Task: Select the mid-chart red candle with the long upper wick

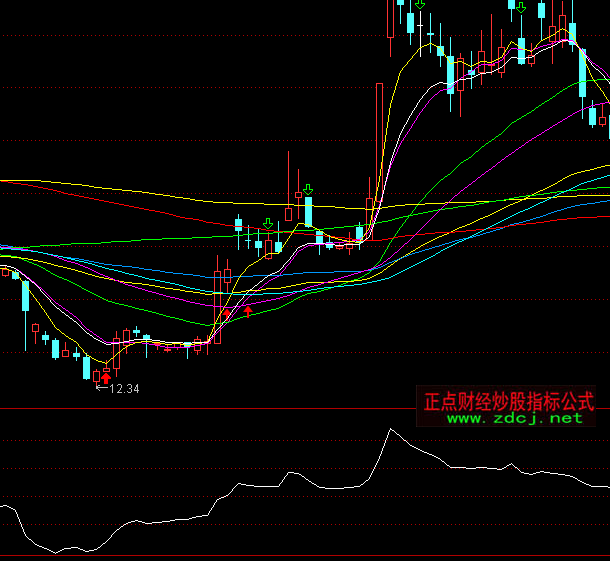Action: 288,212
